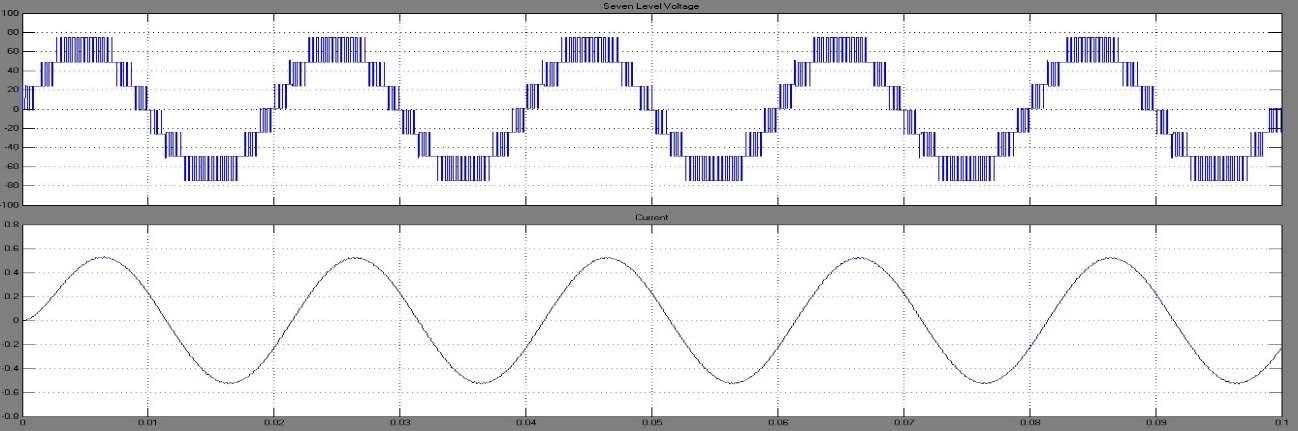Screen dimensions: 1298x431
Task: Click the 0.8 label on current axis
Action: click(x=12, y=225)
